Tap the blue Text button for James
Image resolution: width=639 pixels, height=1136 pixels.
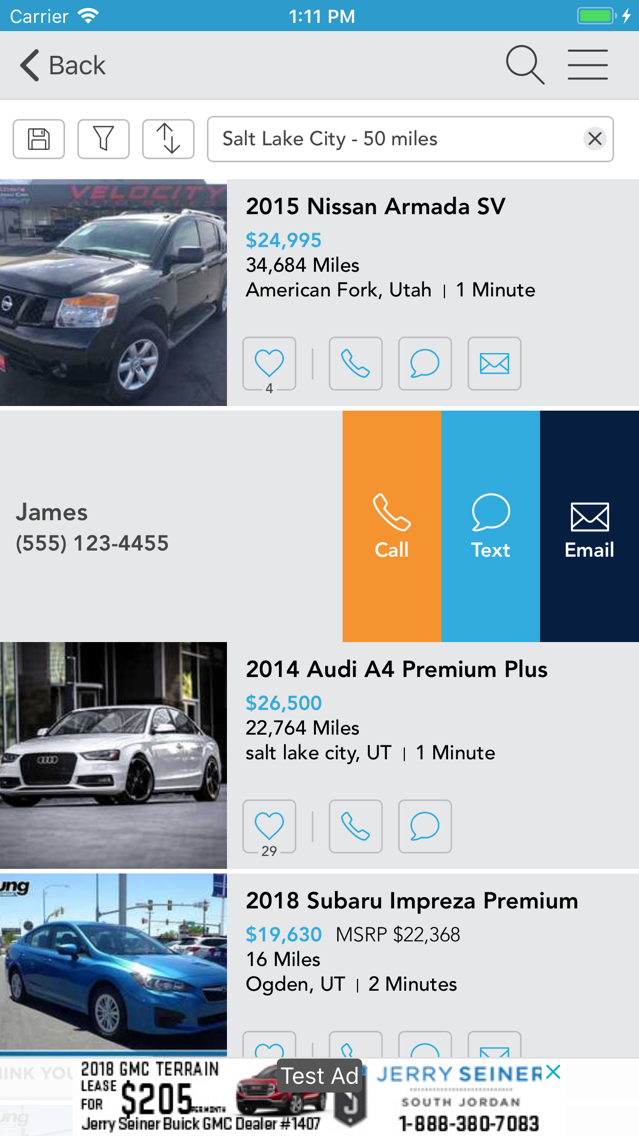[490, 526]
